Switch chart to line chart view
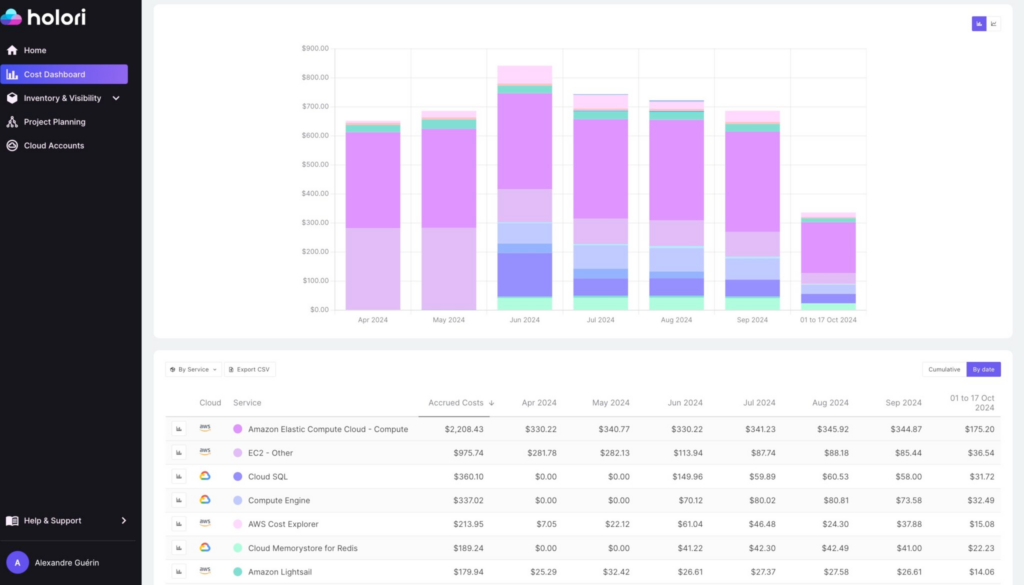Image resolution: width=1024 pixels, height=585 pixels. click(x=992, y=22)
